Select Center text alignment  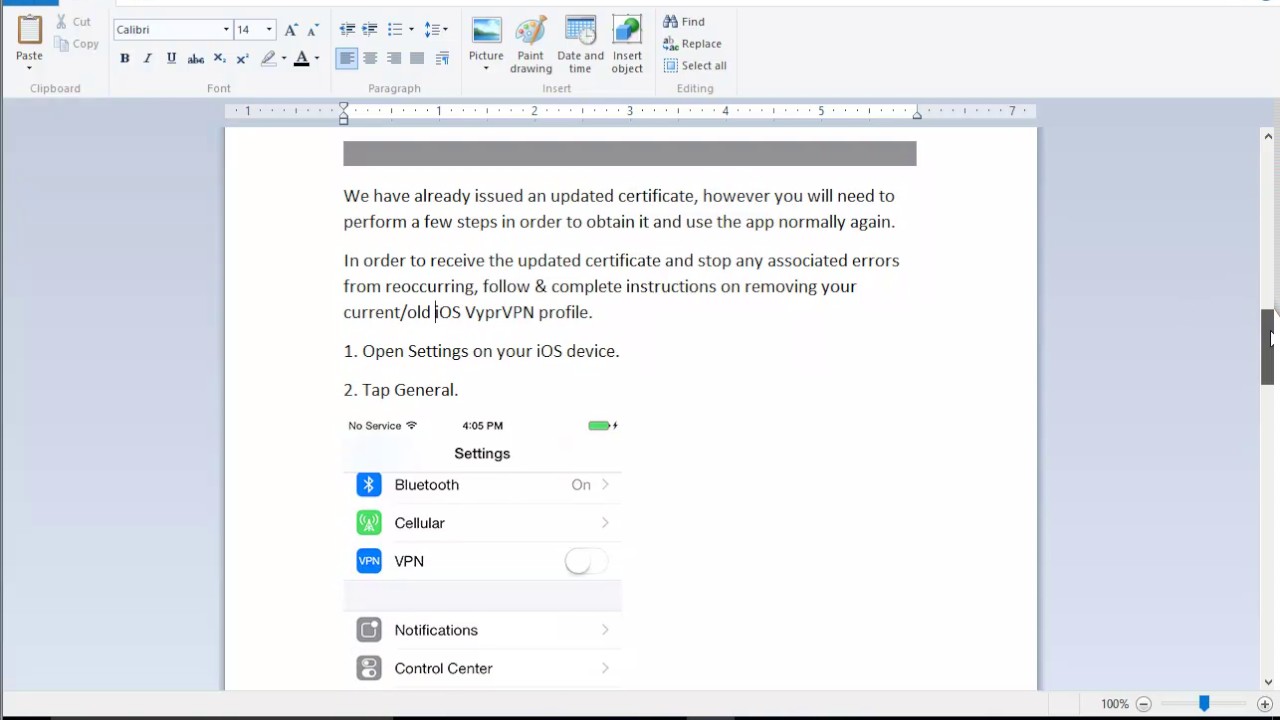[x=370, y=59]
